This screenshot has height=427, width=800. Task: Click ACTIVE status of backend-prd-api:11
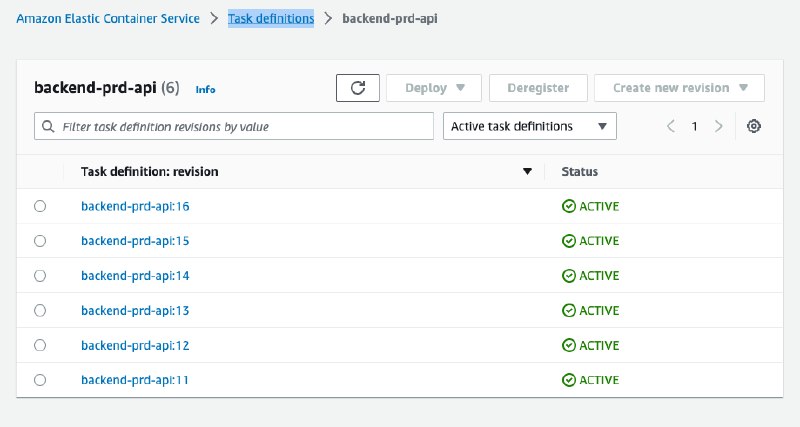[x=590, y=380]
